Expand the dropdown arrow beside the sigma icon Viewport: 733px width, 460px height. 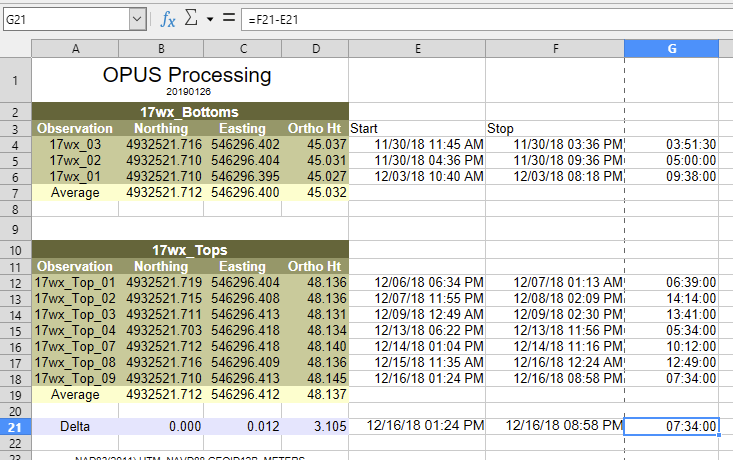[210, 19]
